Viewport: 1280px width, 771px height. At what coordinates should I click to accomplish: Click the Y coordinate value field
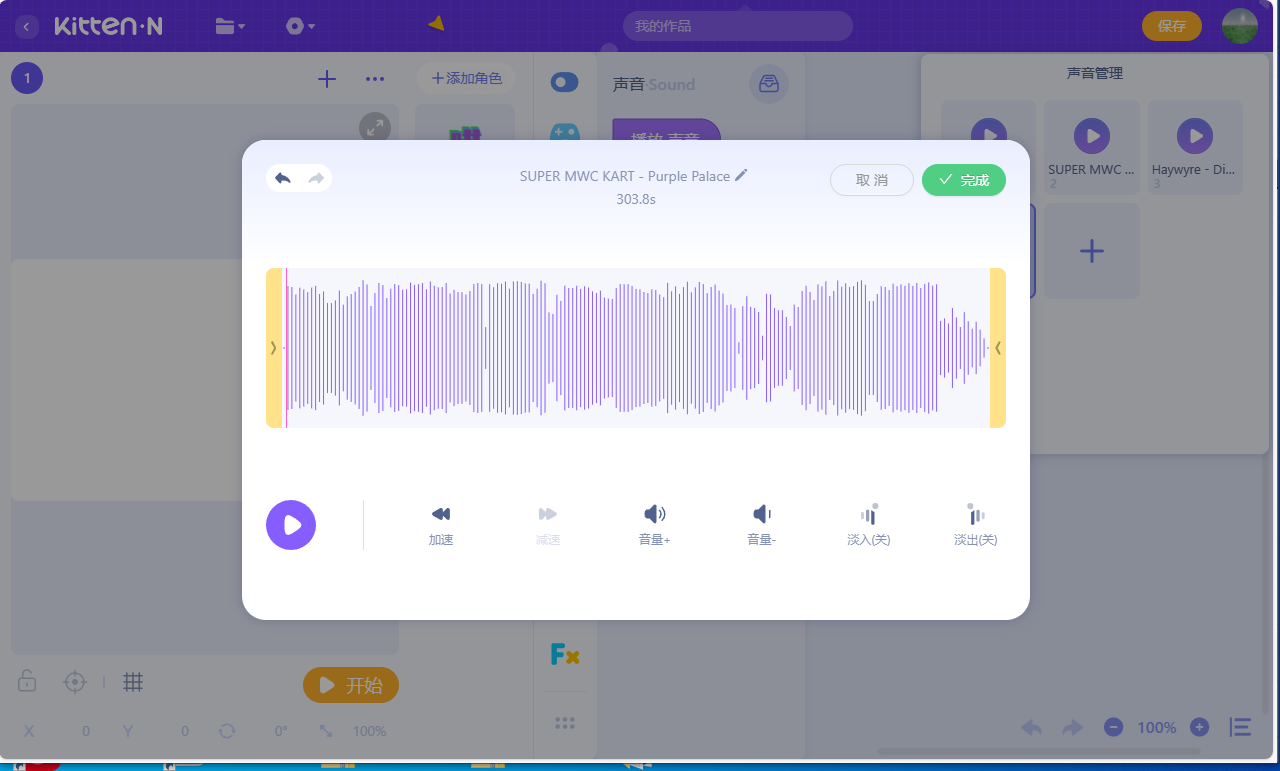tap(185, 731)
